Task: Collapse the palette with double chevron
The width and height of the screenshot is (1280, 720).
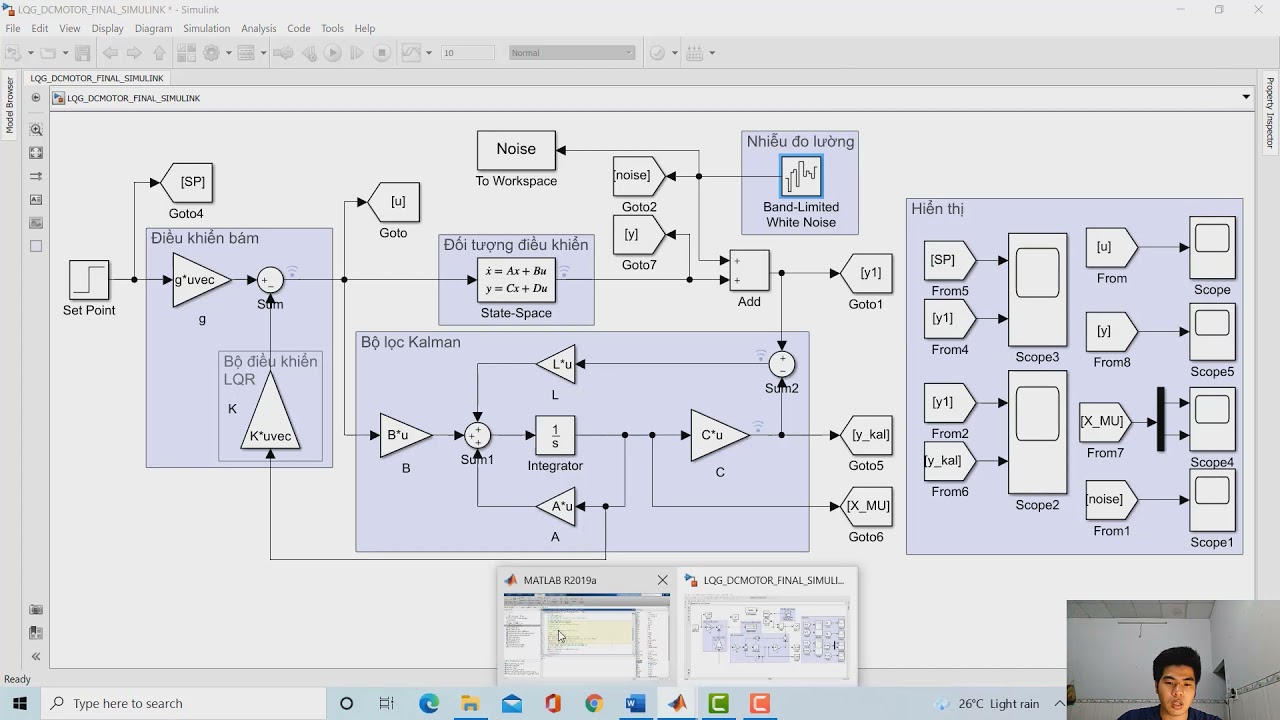Action: [x=36, y=657]
